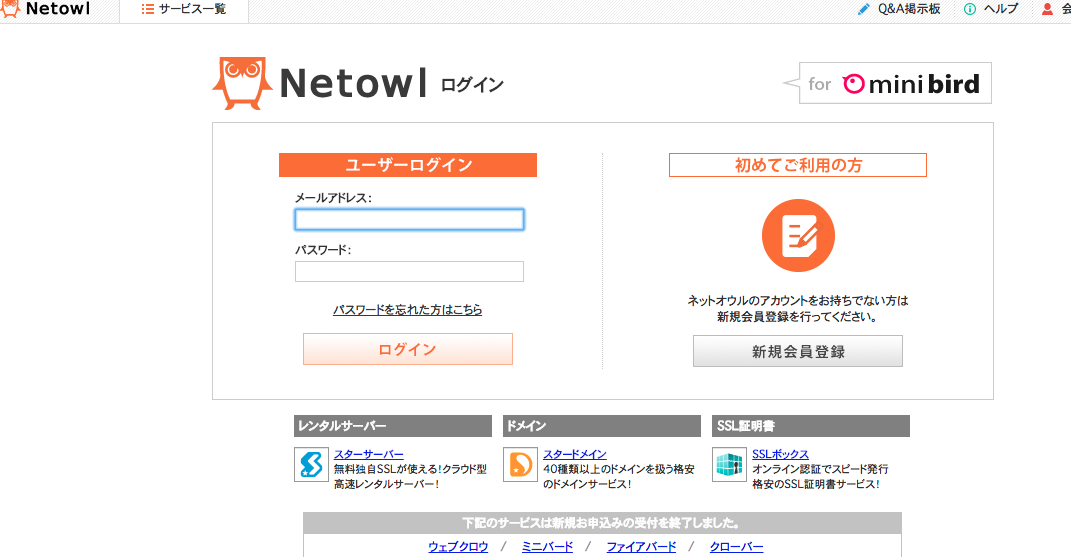Click the メールアドレス: label
The width and height of the screenshot is (1071, 557).
(x=333, y=198)
